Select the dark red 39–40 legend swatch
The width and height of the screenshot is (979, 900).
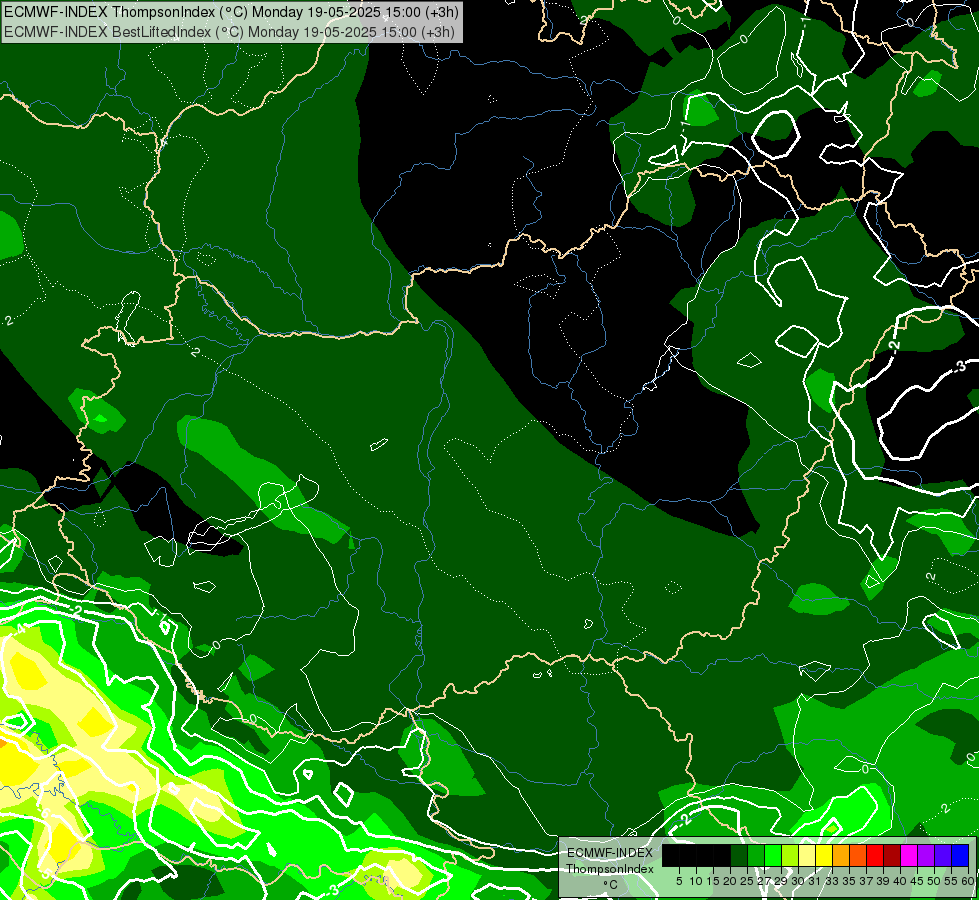(x=892, y=855)
